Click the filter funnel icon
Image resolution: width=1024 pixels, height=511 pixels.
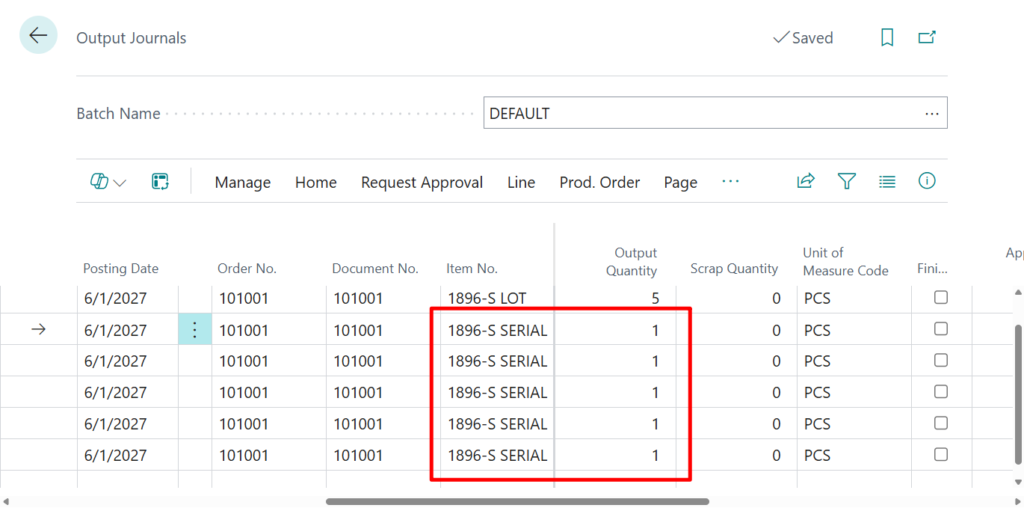tap(846, 181)
